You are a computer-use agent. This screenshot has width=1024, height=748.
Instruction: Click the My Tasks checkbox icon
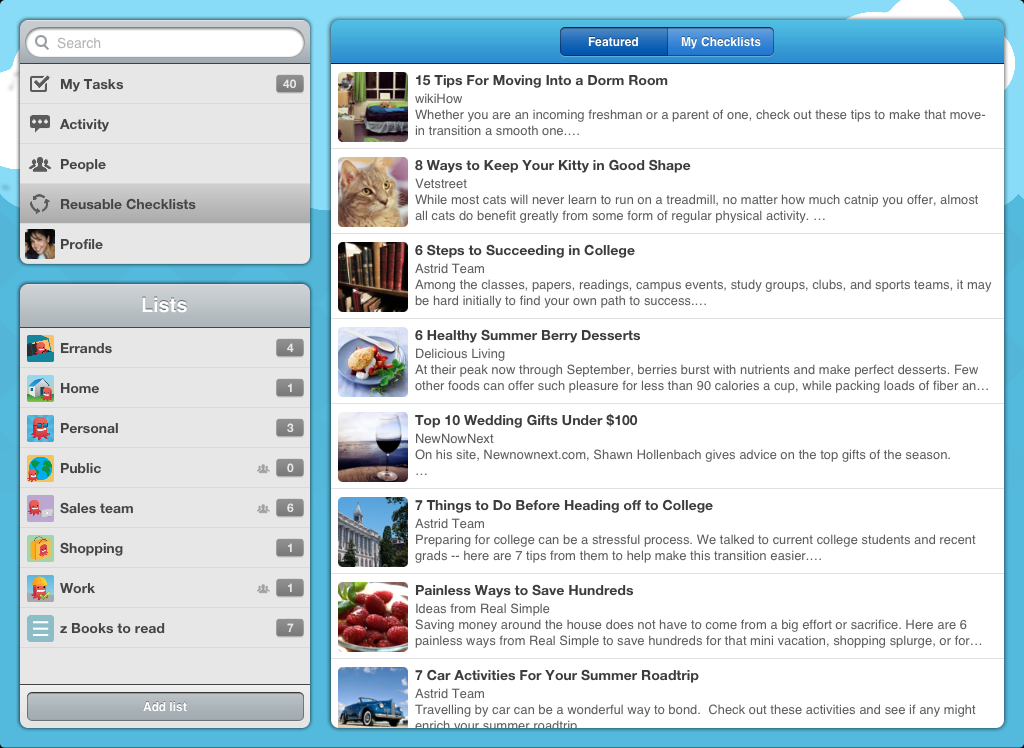[x=40, y=84]
